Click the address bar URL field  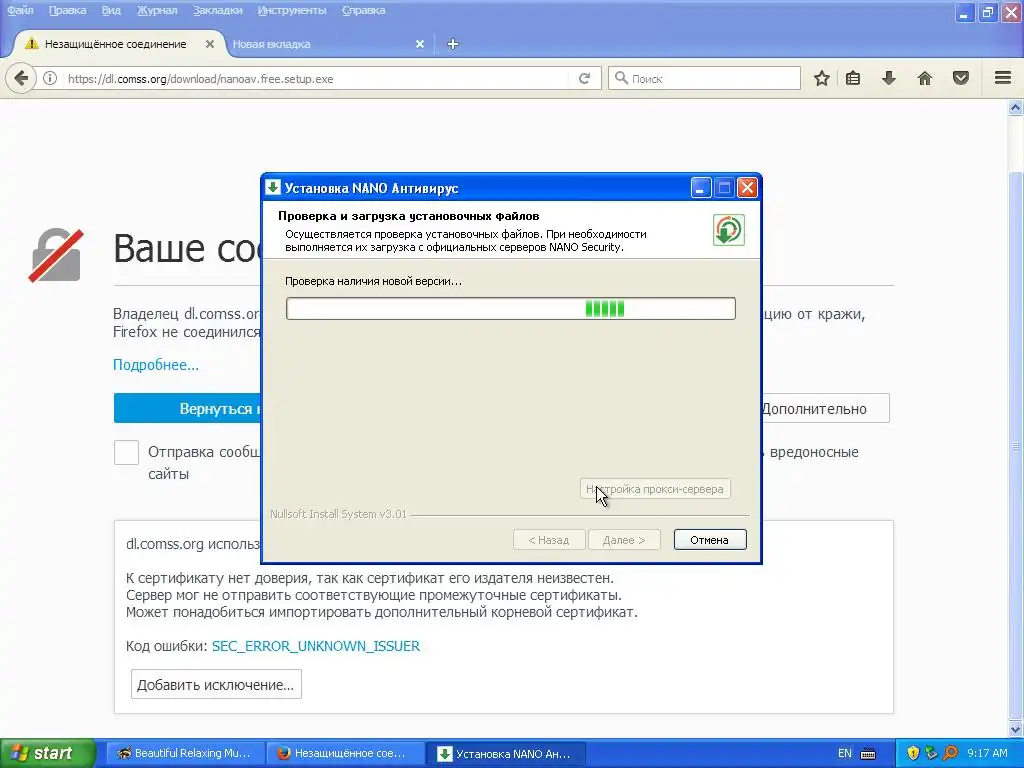317,78
